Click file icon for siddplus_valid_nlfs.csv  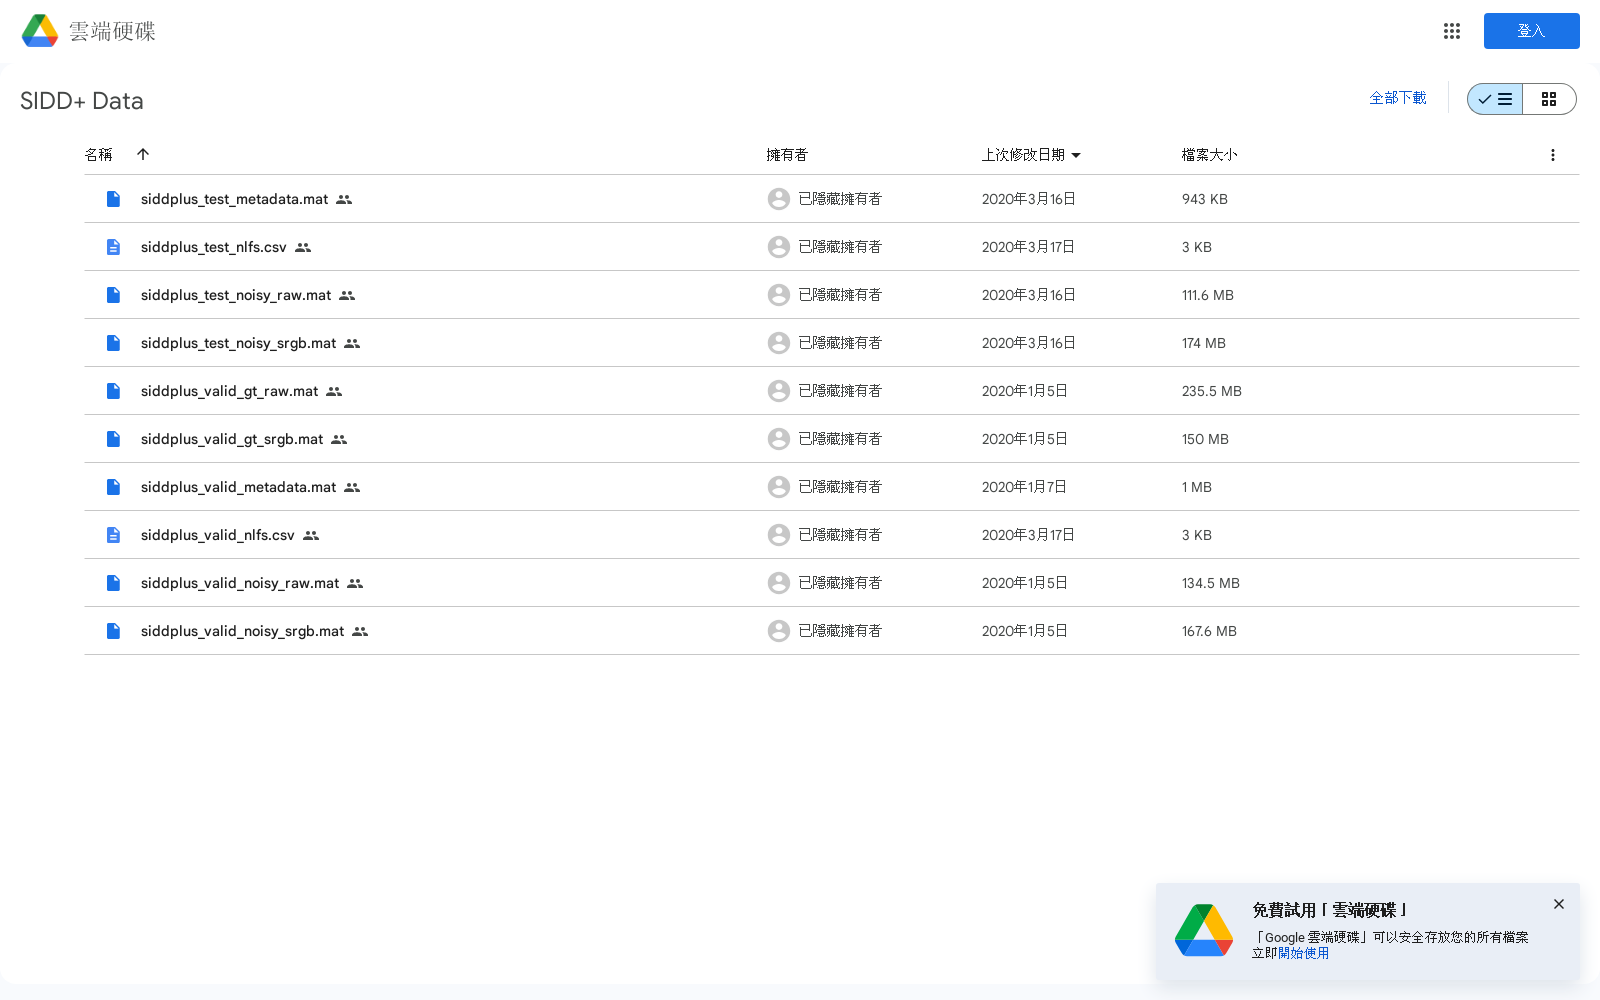click(113, 535)
